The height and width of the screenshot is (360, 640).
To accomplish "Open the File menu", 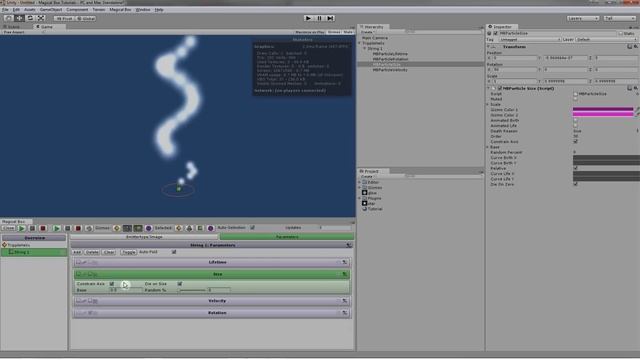I will tap(5, 9).
